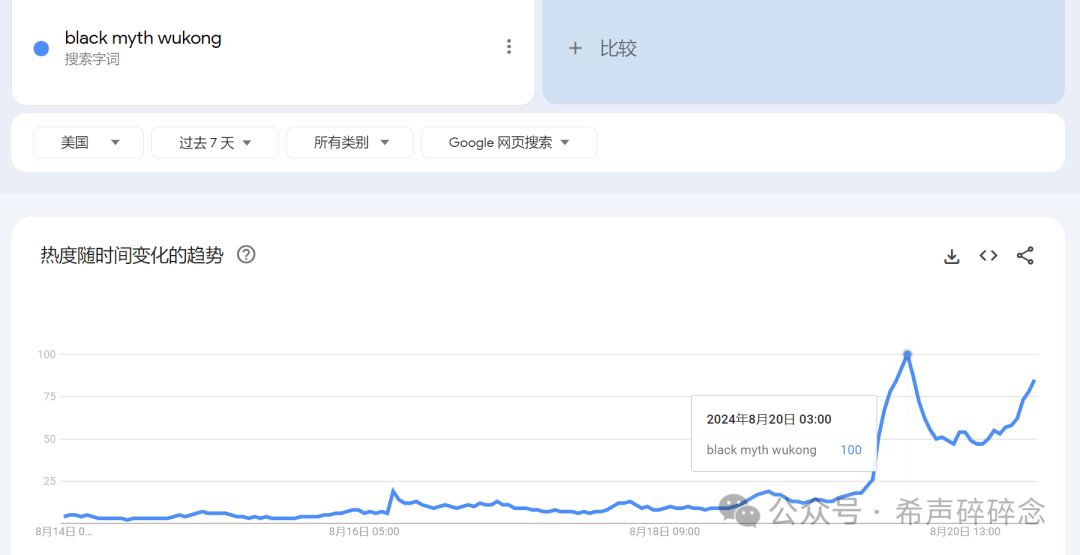Image resolution: width=1080 pixels, height=555 pixels.
Task: Open the help icon beside 热度随时间变化的趋势
Action: point(246,255)
